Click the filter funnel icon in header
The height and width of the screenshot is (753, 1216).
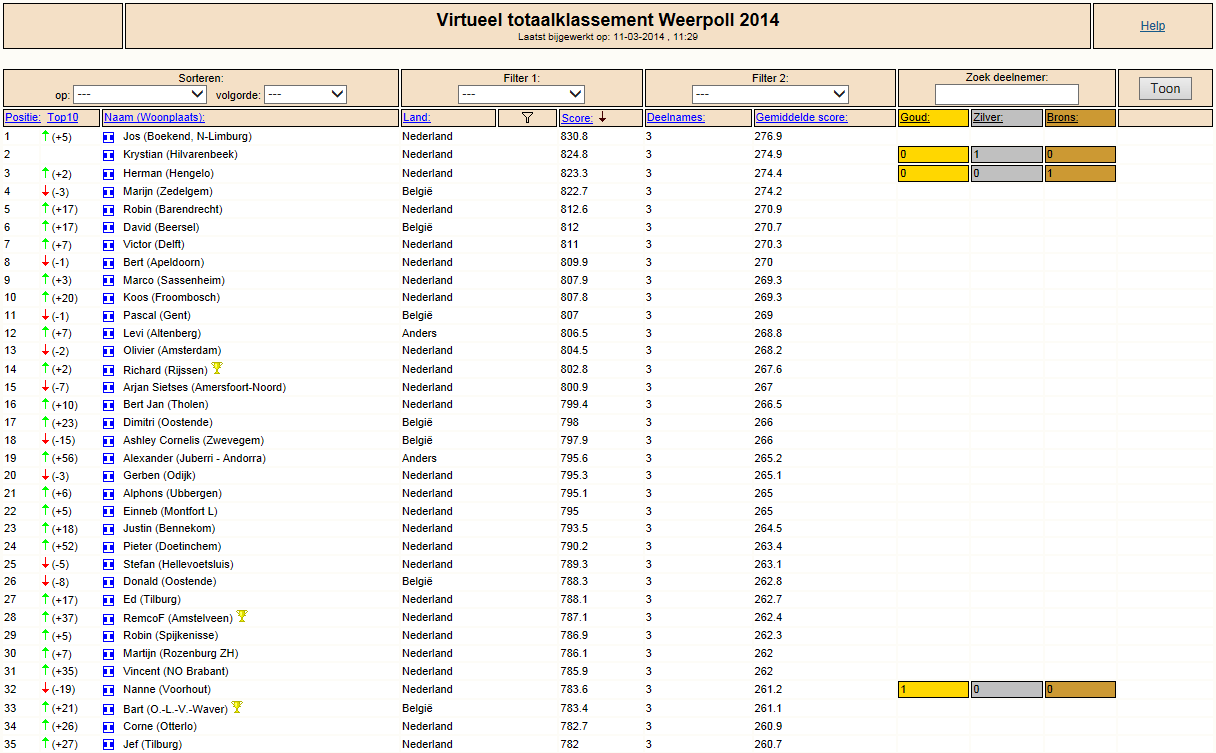(527, 118)
